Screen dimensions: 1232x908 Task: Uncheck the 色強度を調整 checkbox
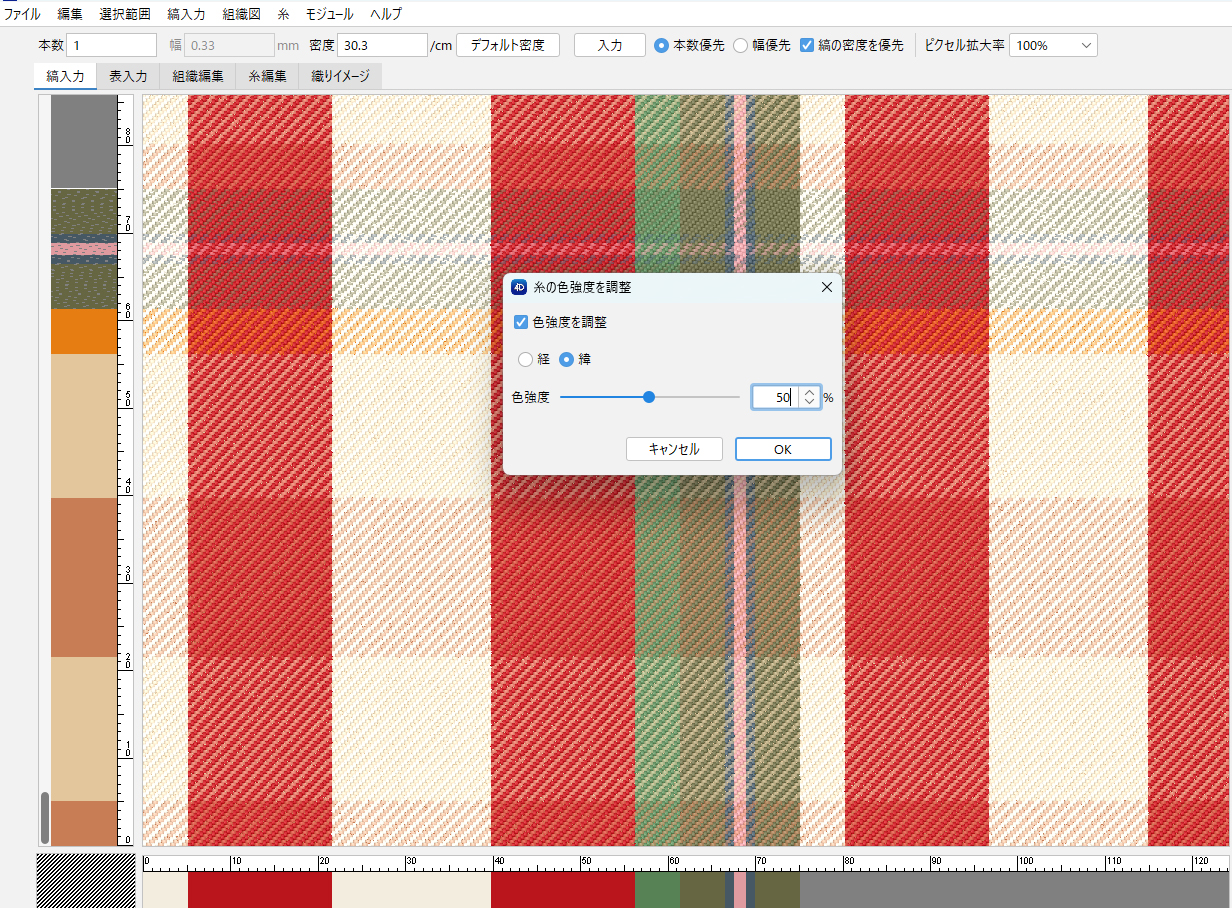(520, 322)
